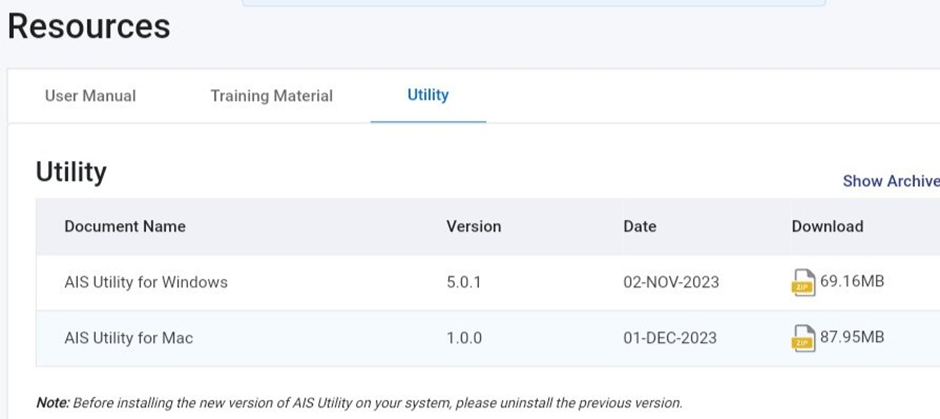940x419 pixels.
Task: Click the Version column header
Action: pos(474,226)
